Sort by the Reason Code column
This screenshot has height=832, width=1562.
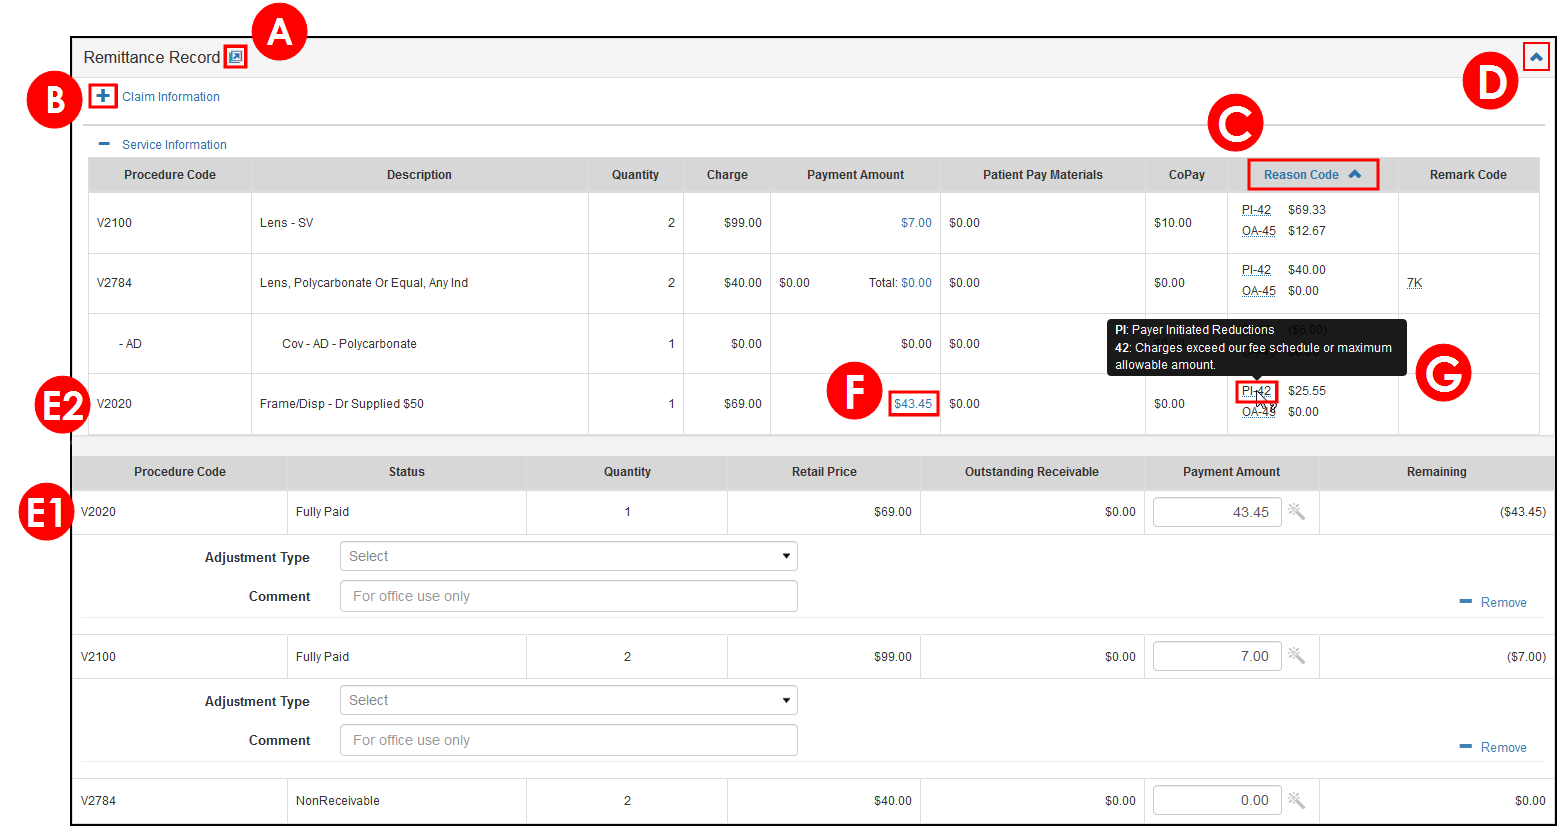[1312, 175]
